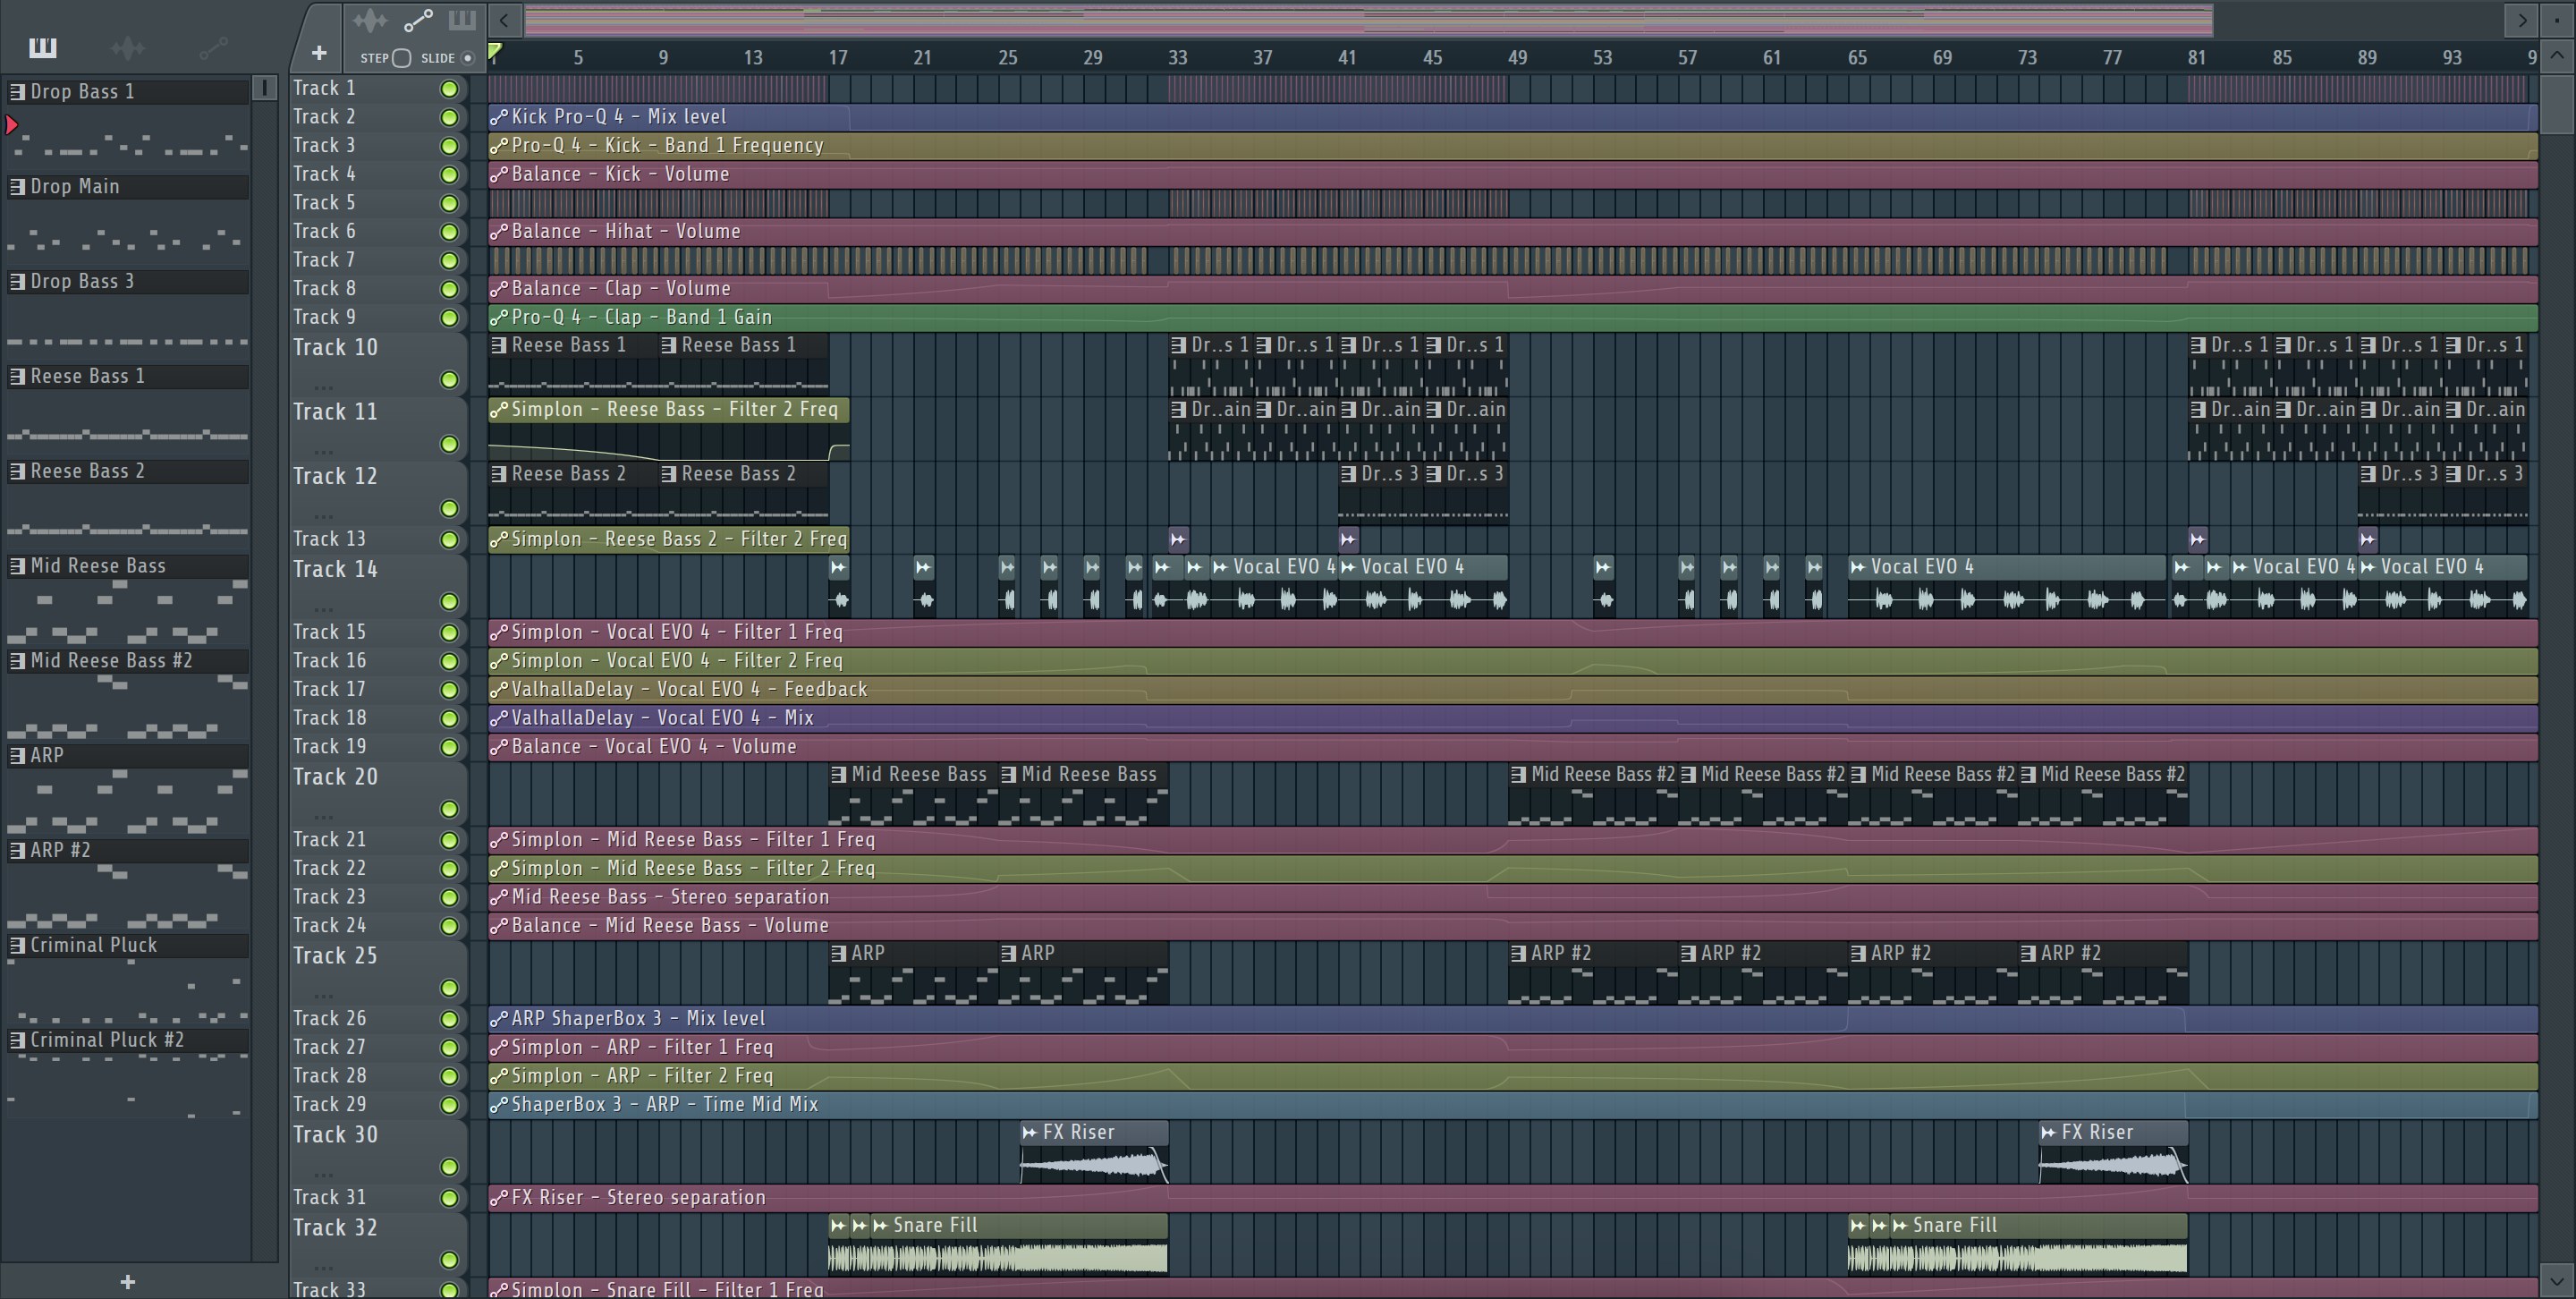Mute Track 32 via its green LED
The height and width of the screenshot is (1299, 2576).
(450, 1260)
